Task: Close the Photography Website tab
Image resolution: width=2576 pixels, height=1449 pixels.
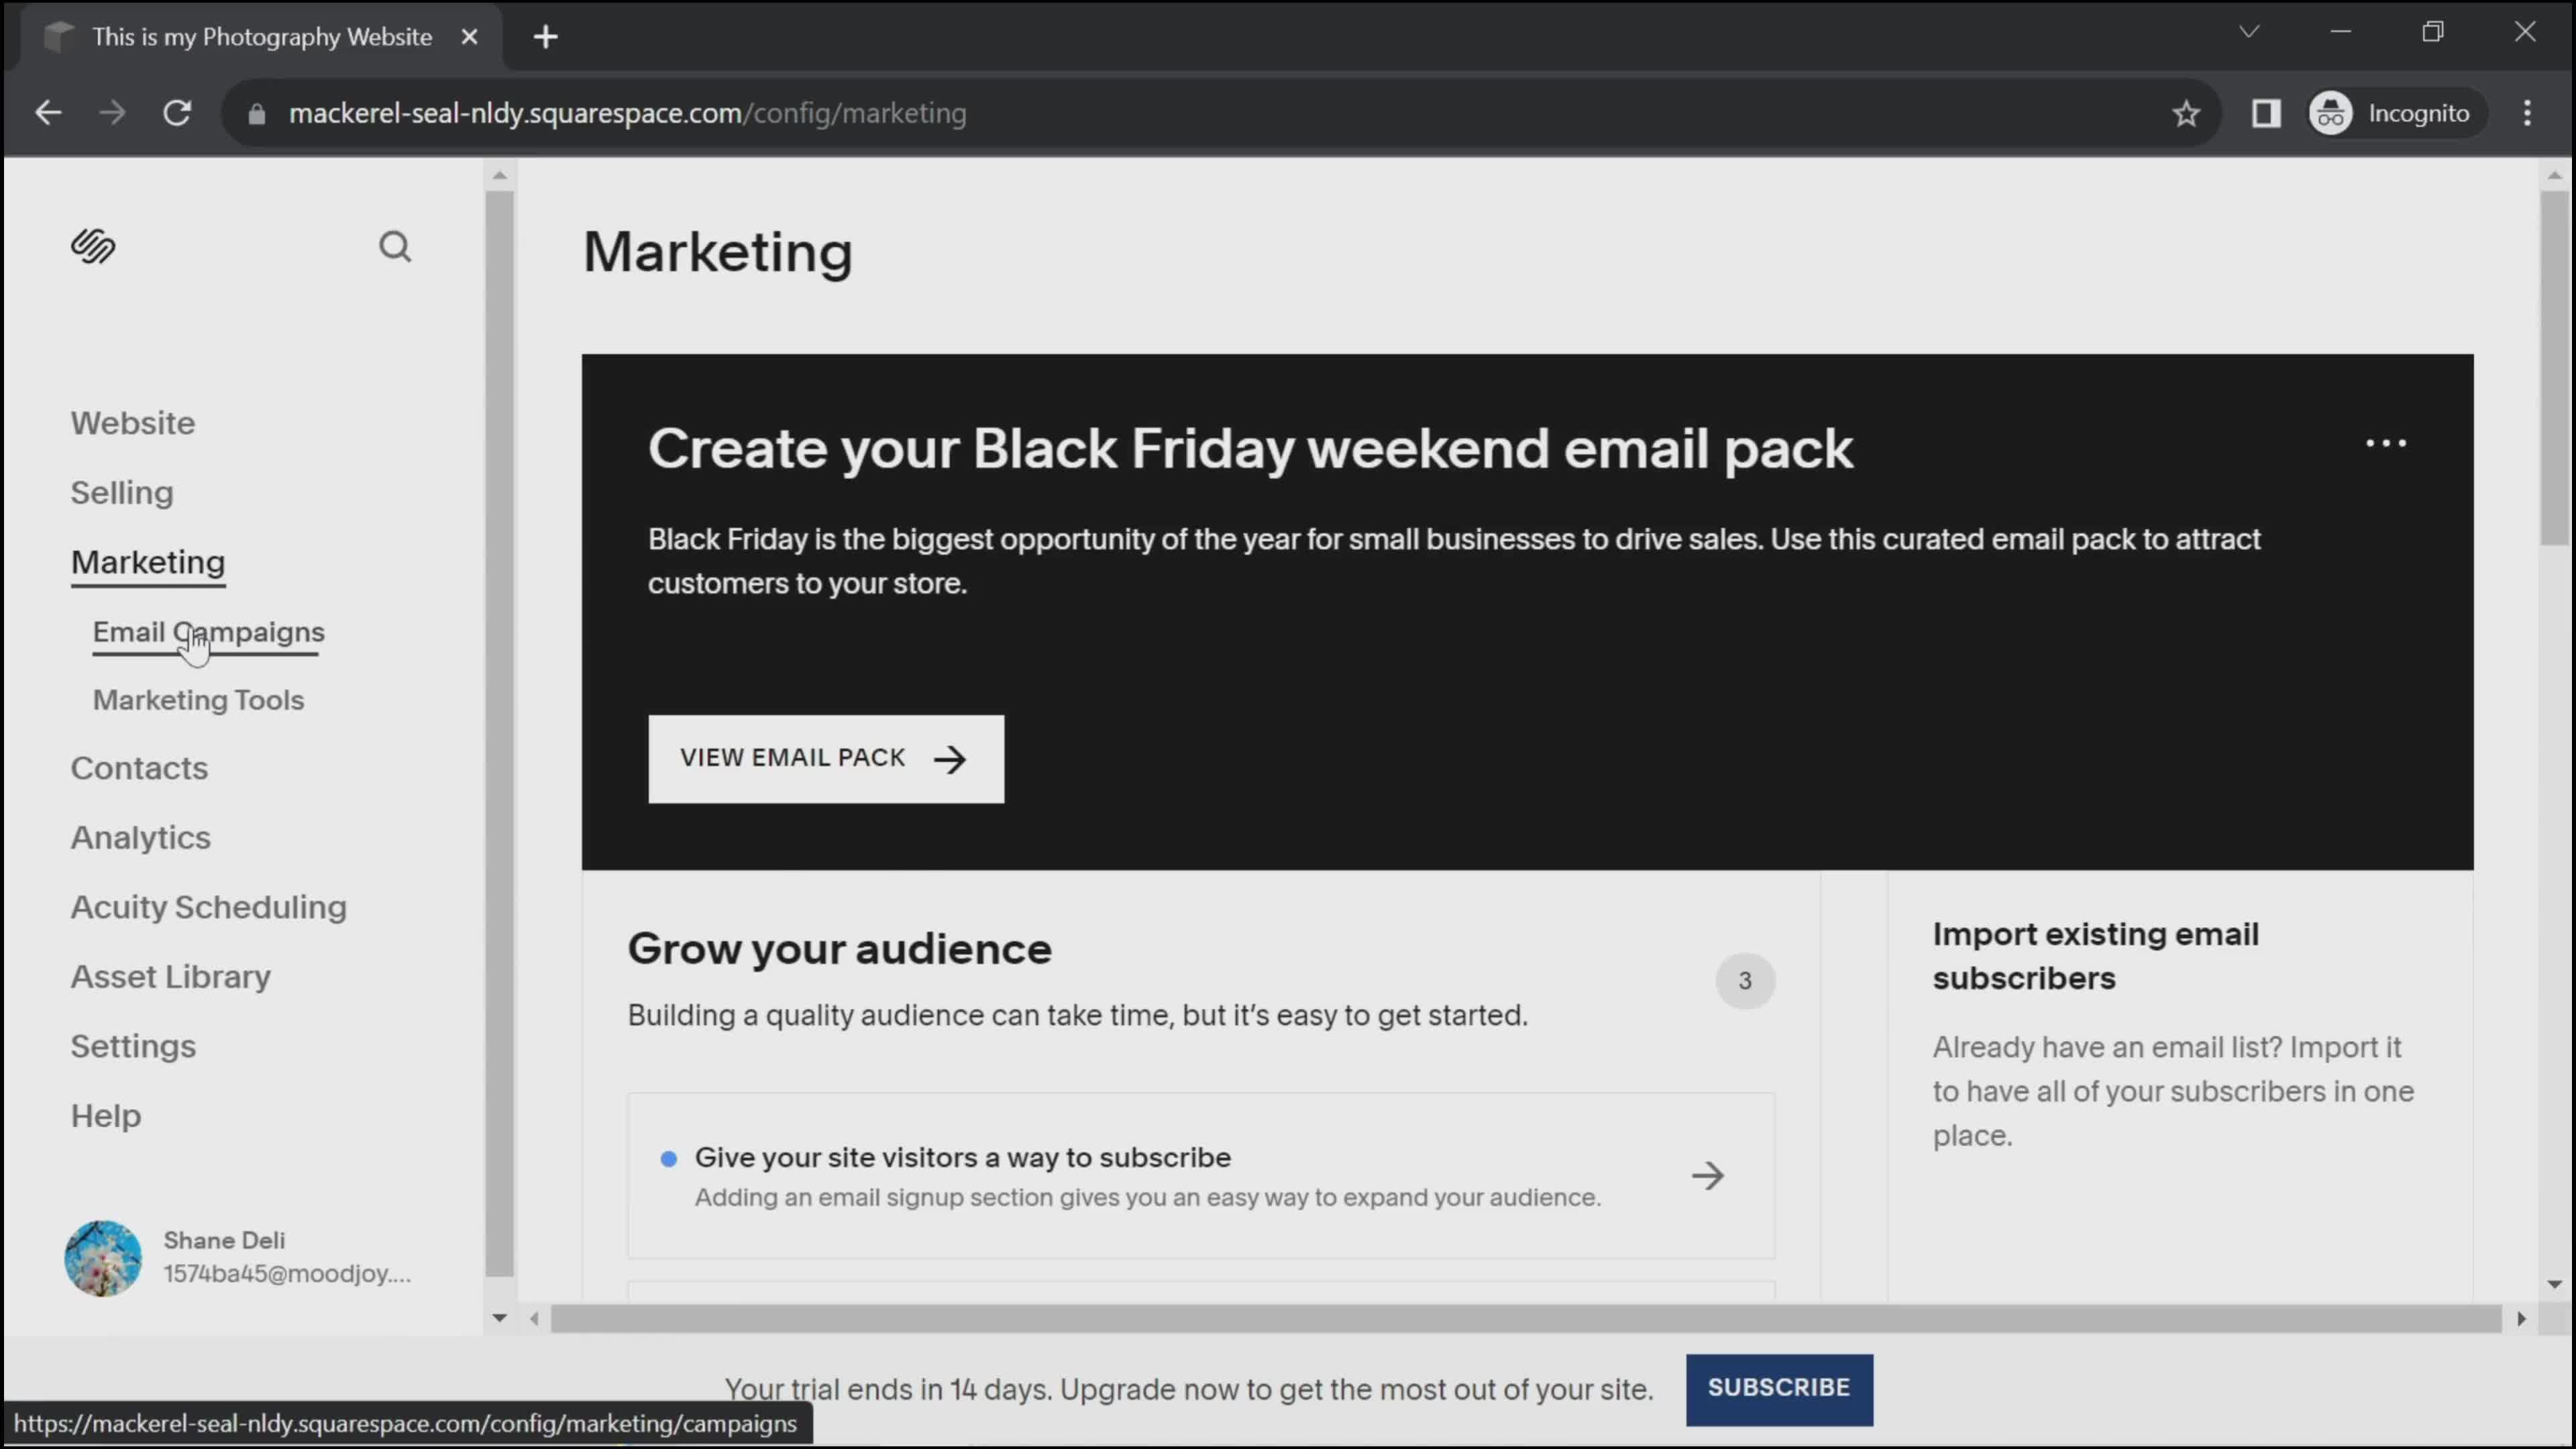Action: [469, 37]
